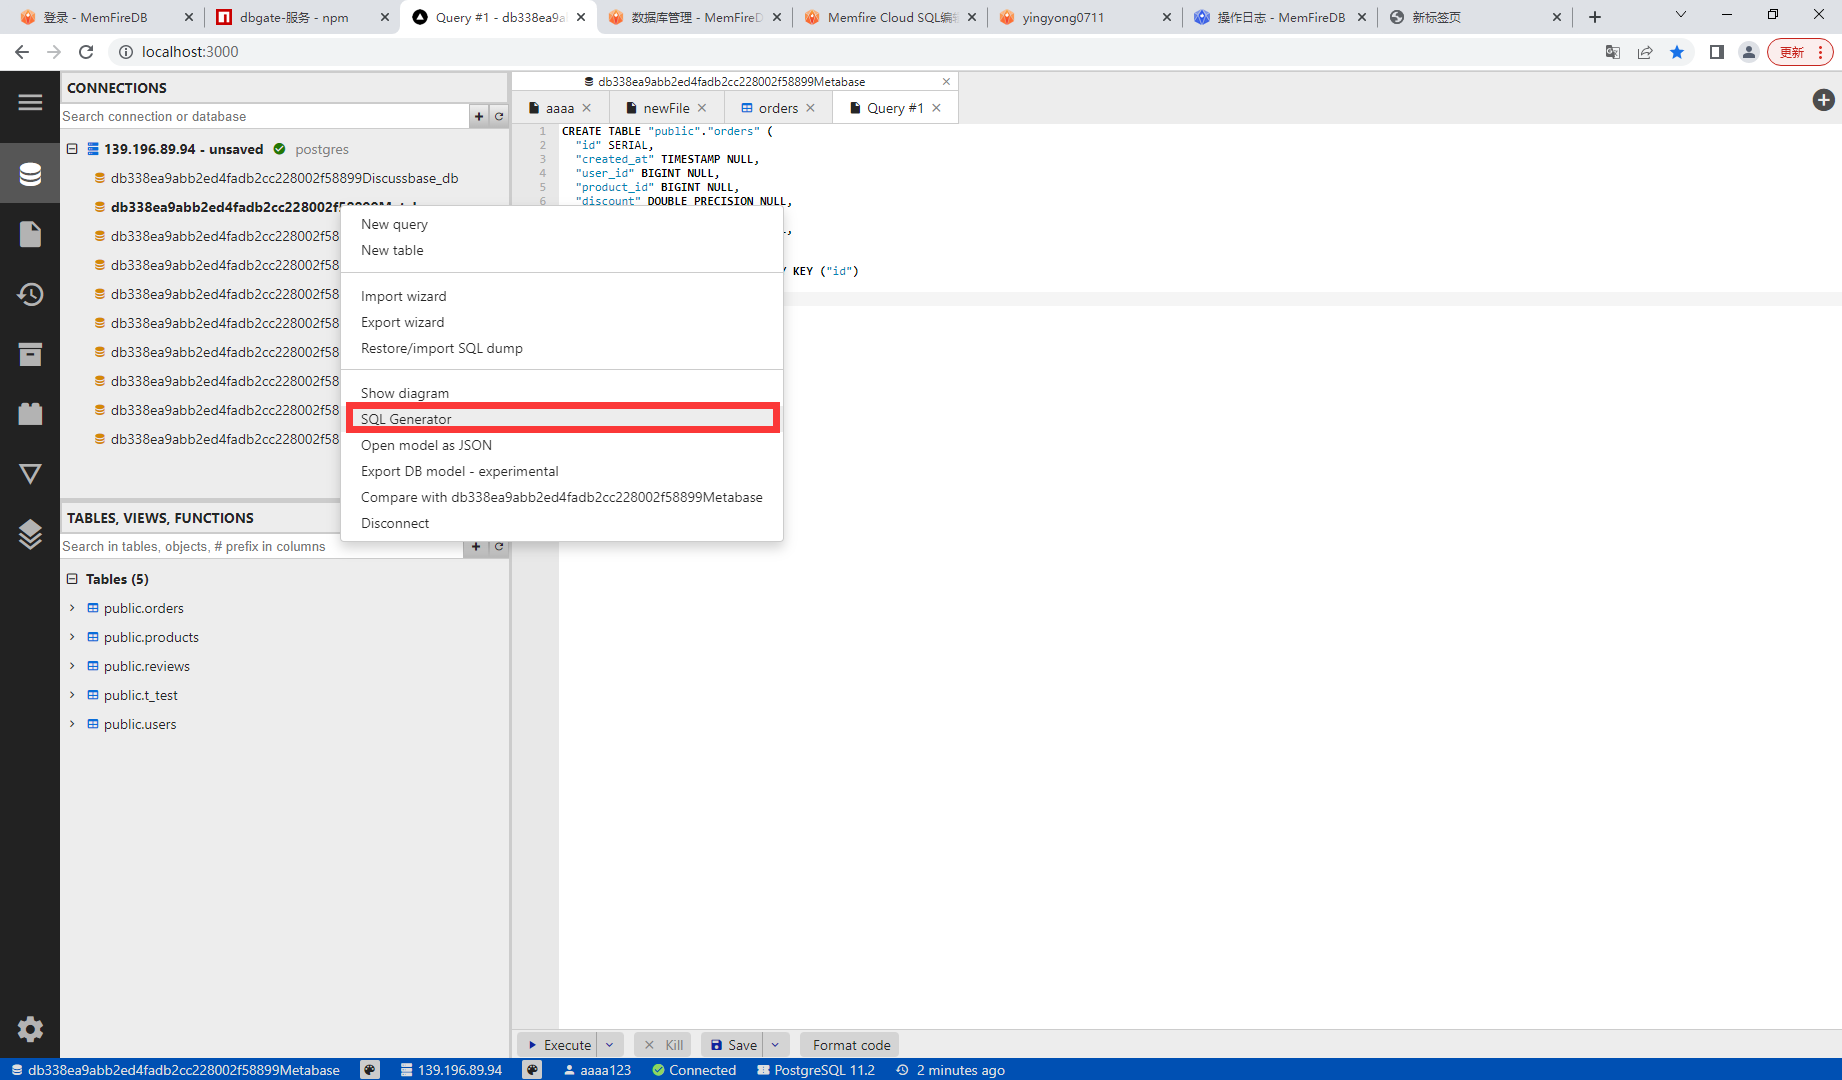
Task: Refresh the connections list
Action: click(499, 116)
